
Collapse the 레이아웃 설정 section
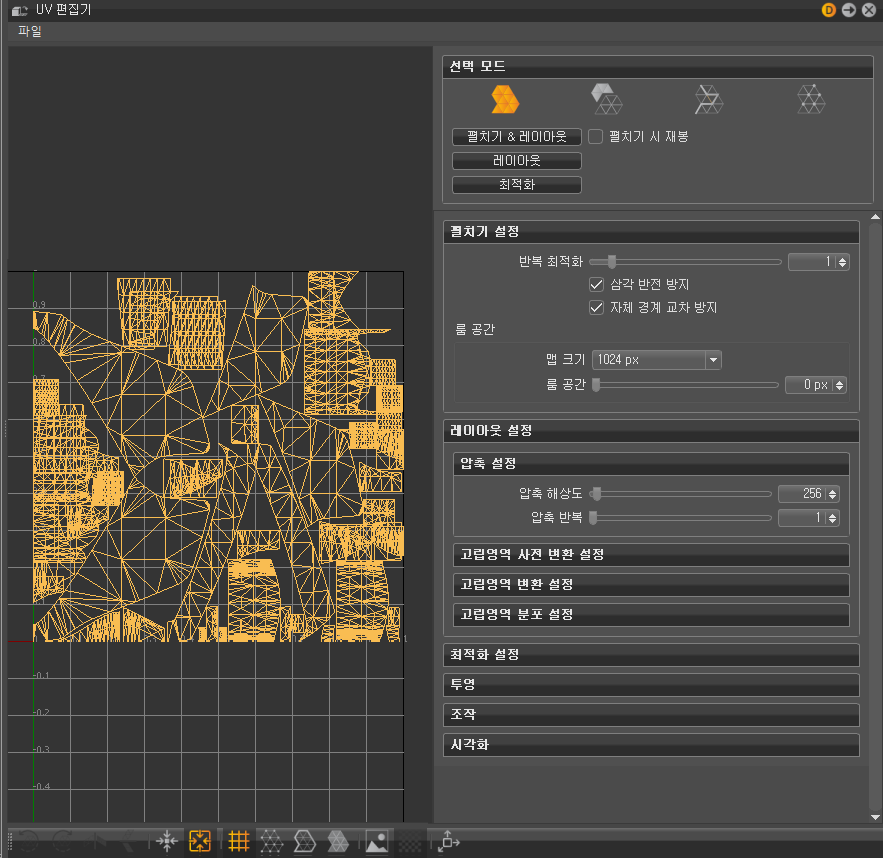tap(651, 431)
